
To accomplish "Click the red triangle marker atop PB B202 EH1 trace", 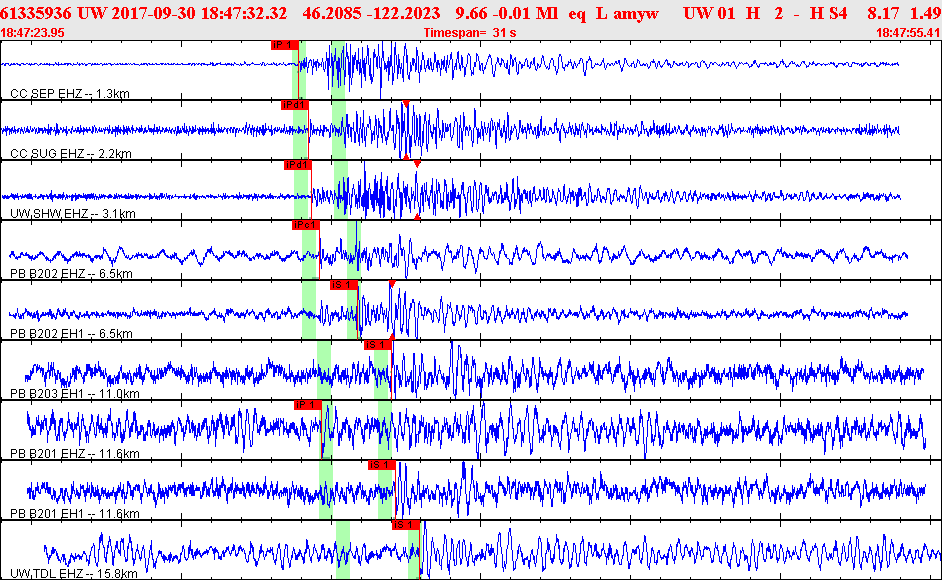I will pos(392,284).
